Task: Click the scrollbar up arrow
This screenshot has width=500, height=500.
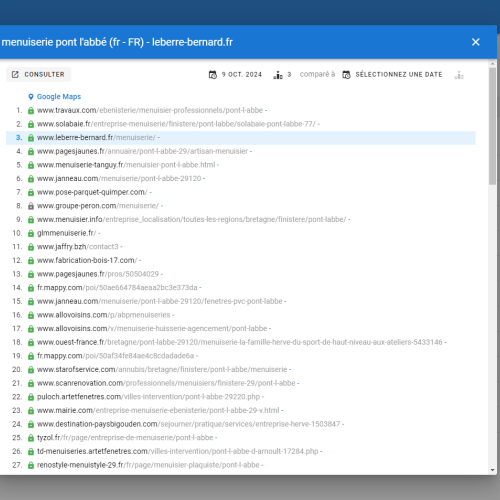Action: tap(492, 63)
